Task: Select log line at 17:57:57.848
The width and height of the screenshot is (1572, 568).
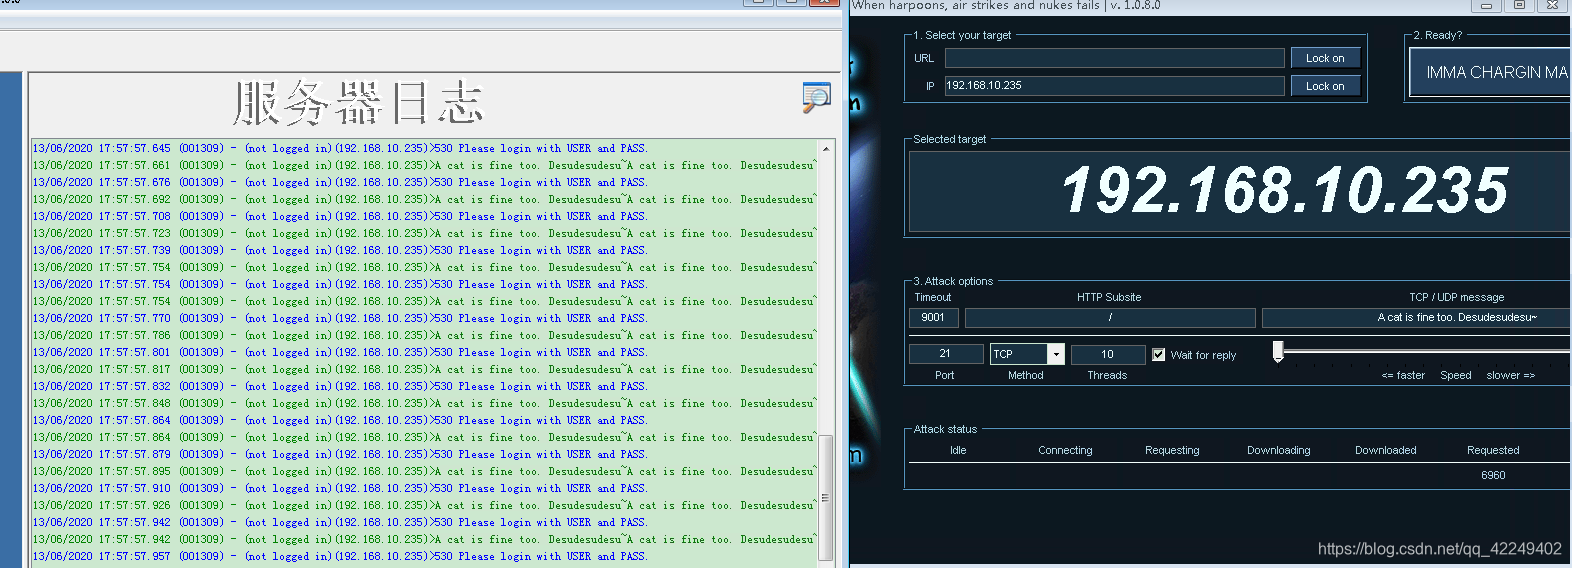Action: click(x=424, y=403)
